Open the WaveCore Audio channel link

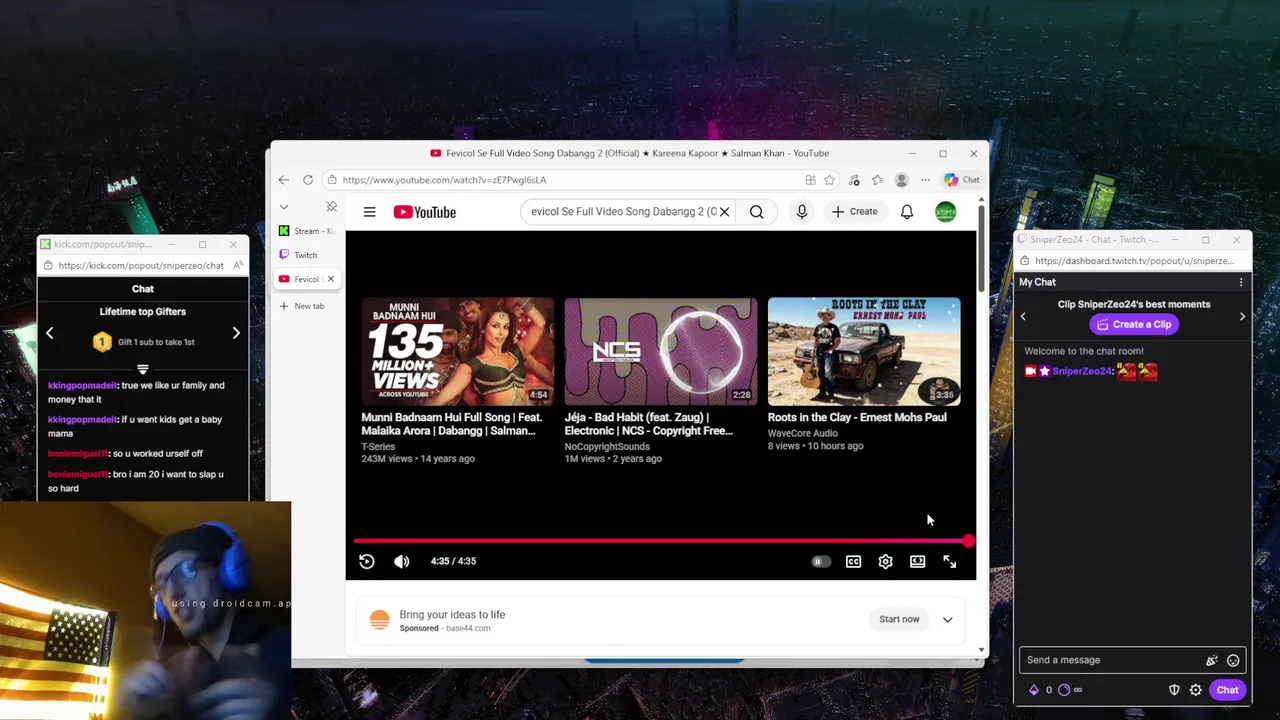803,433
